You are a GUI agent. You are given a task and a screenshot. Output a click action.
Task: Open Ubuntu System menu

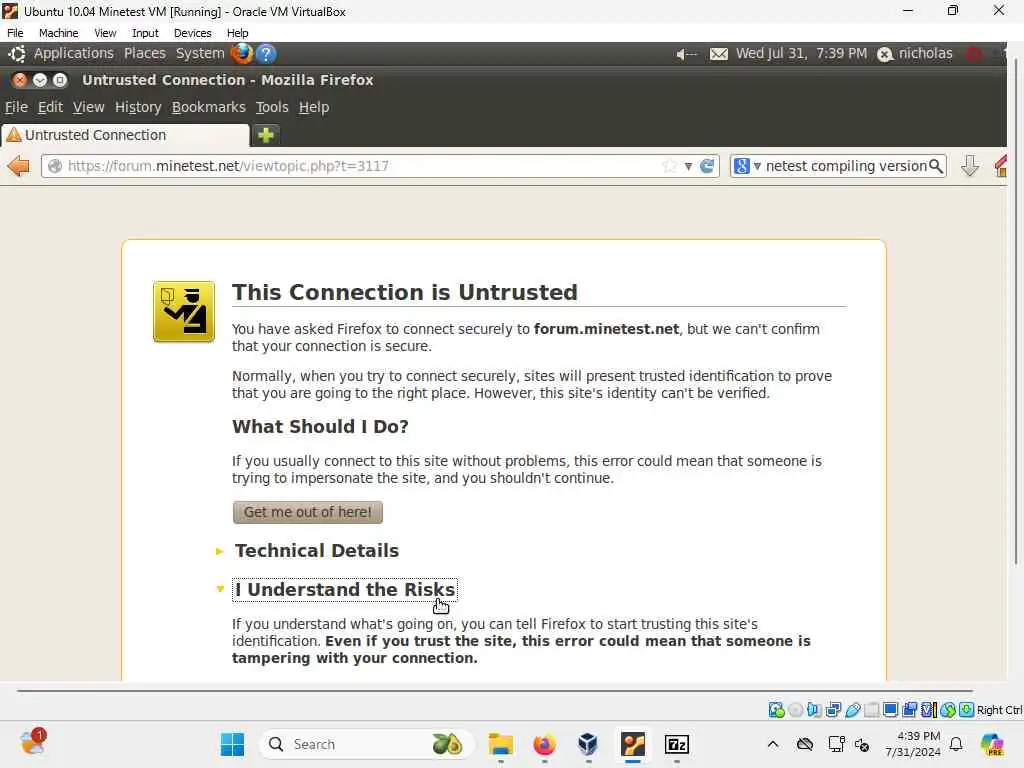click(x=200, y=54)
